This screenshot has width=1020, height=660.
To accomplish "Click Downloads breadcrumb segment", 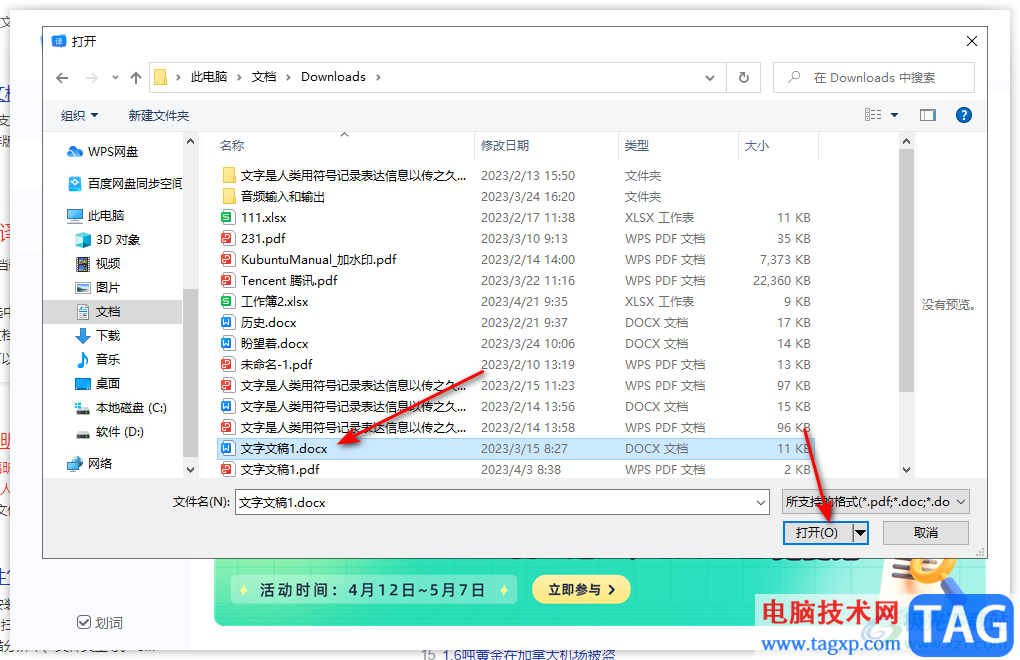I will [333, 77].
